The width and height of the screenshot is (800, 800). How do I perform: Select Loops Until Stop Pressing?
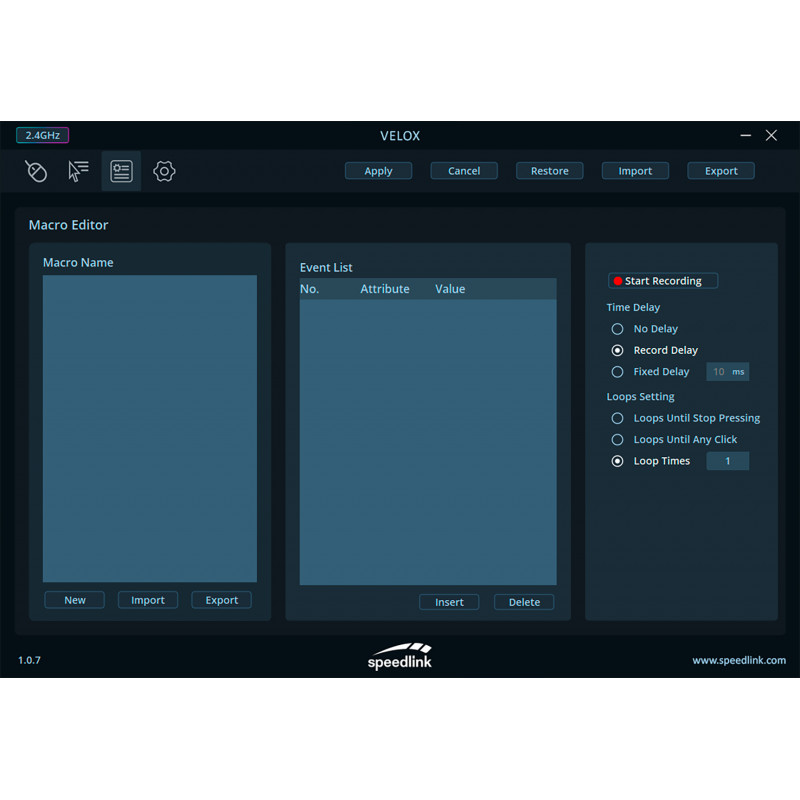[x=617, y=418]
